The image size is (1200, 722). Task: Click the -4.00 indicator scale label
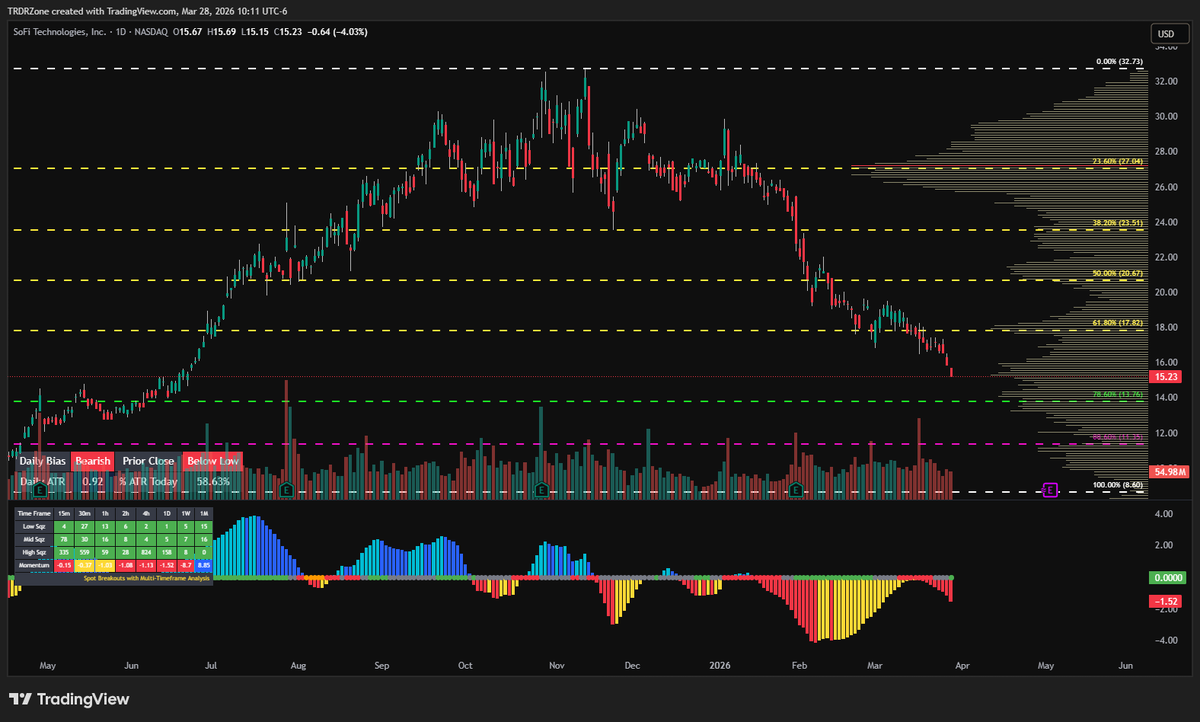point(1164,641)
